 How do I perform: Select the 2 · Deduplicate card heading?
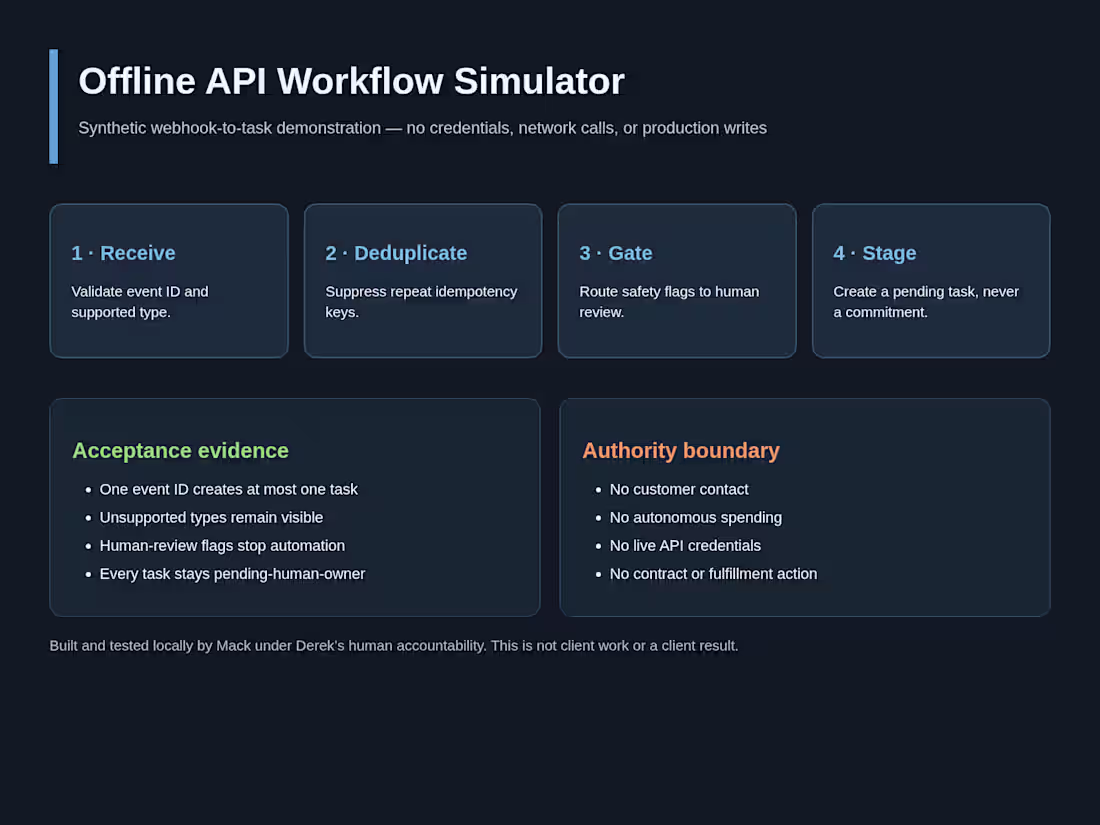tap(396, 253)
